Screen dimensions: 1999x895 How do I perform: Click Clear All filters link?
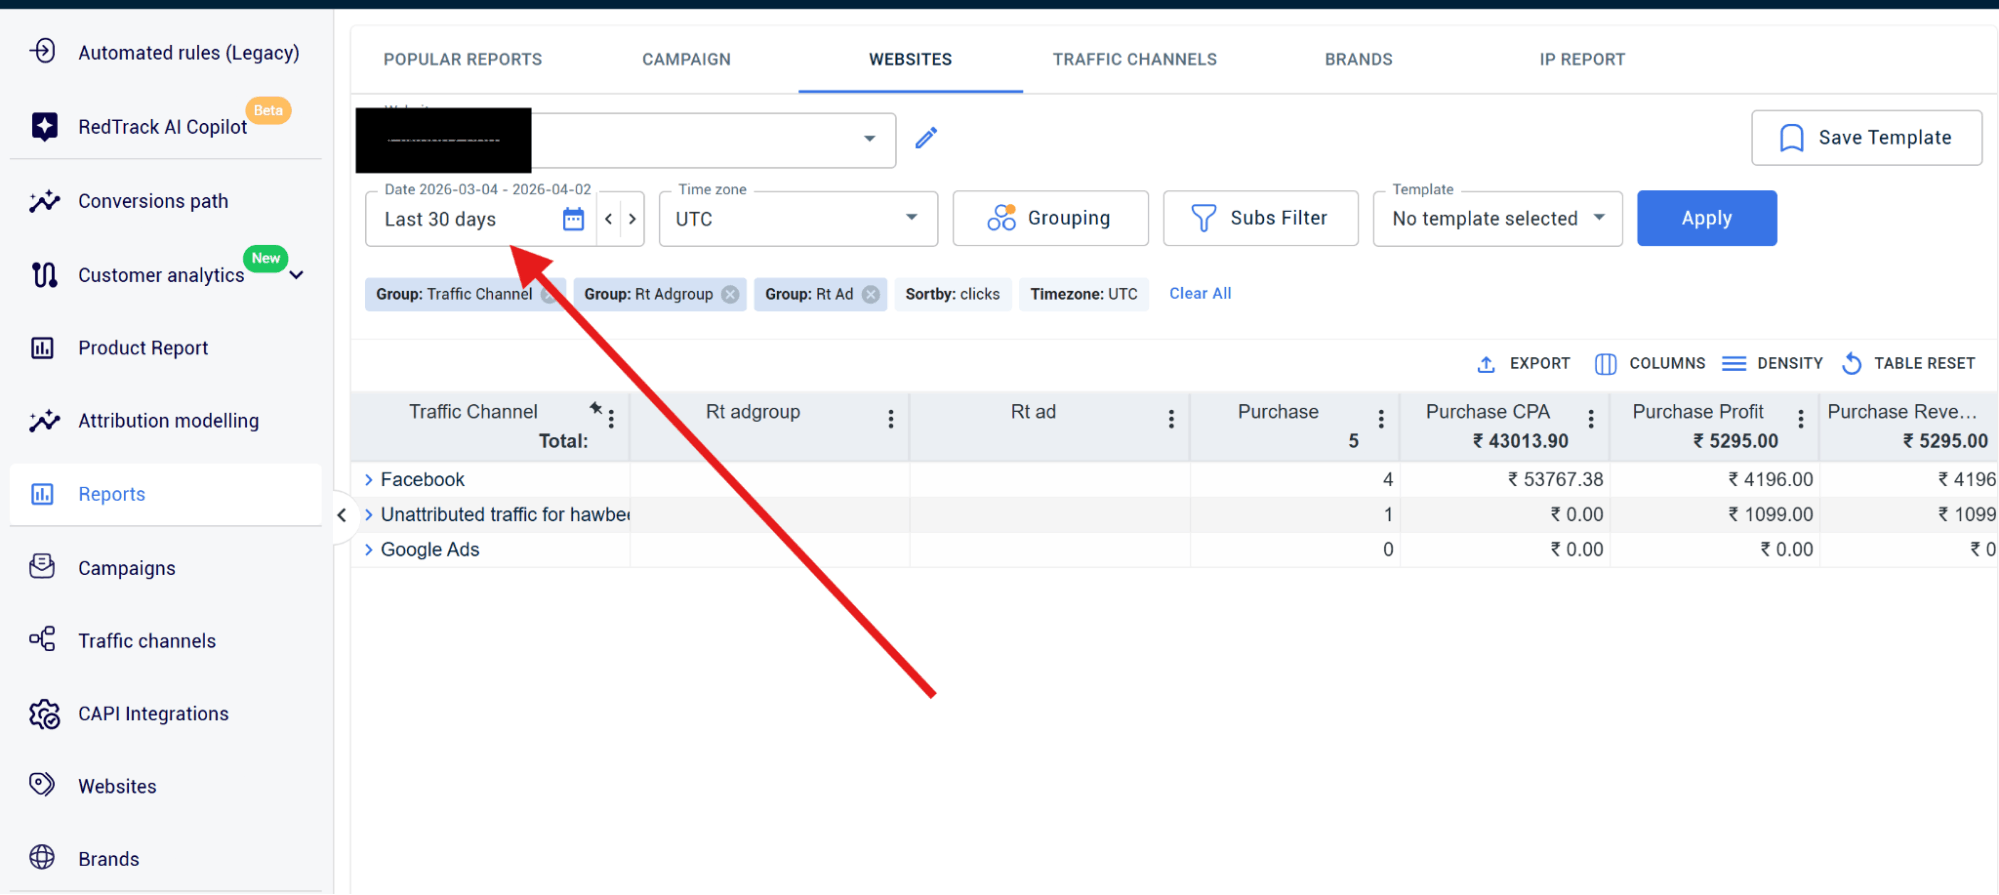[1200, 294]
